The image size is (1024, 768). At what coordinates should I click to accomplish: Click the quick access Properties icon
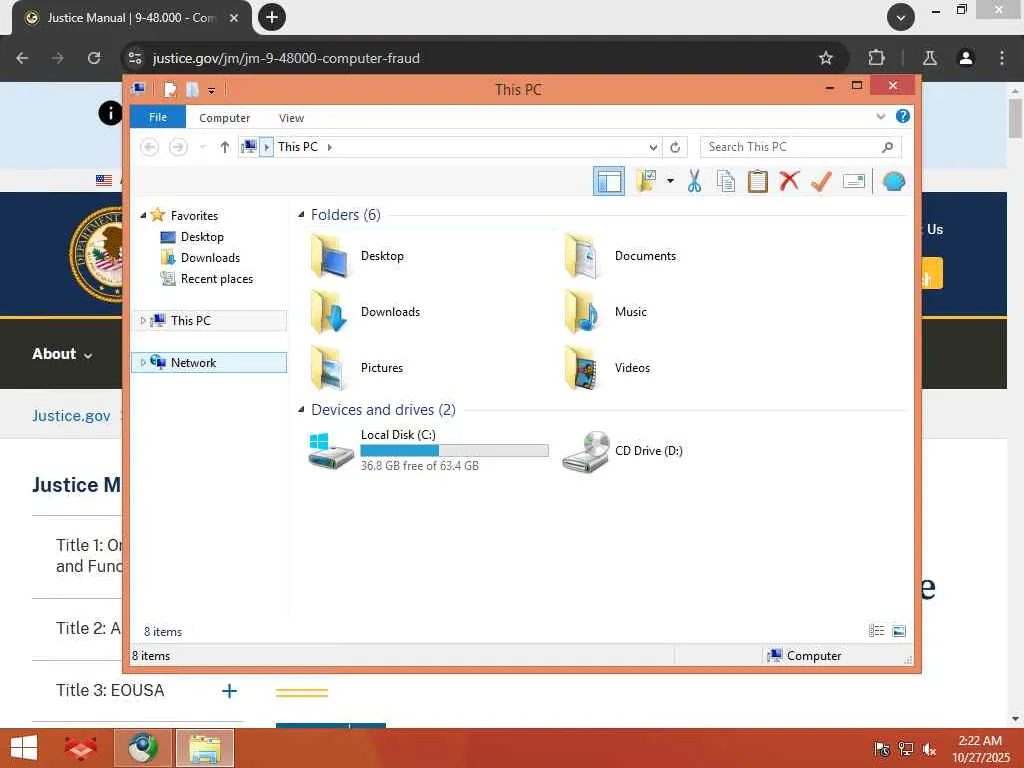(170, 89)
